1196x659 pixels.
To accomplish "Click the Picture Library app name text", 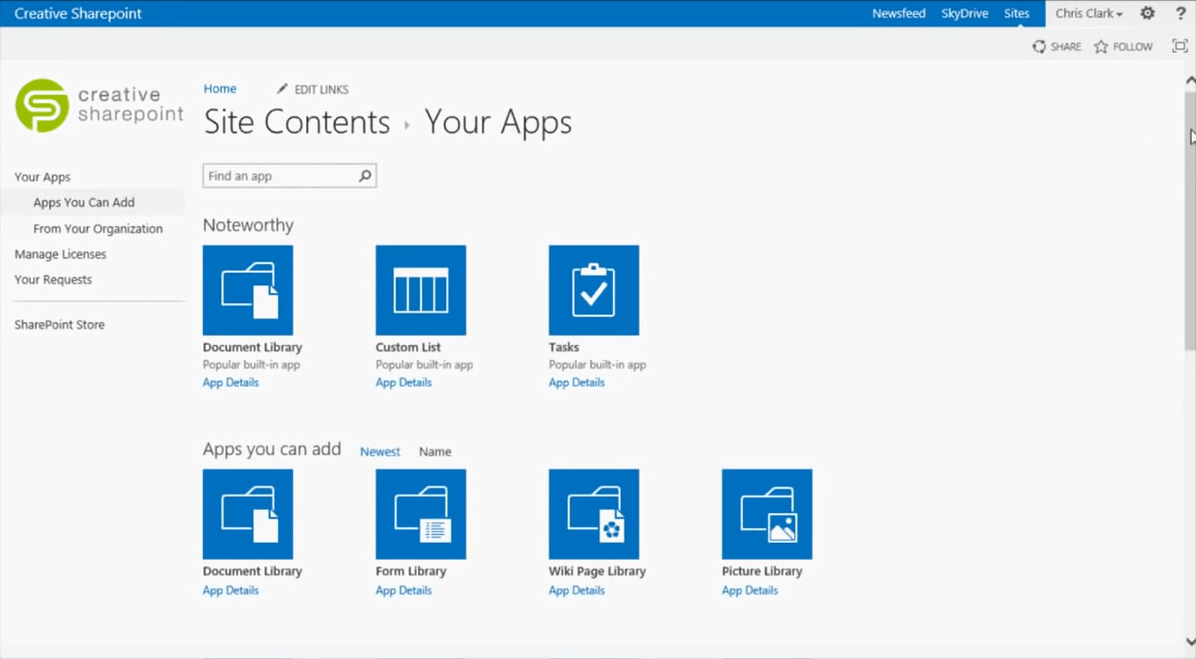I will tap(762, 571).
